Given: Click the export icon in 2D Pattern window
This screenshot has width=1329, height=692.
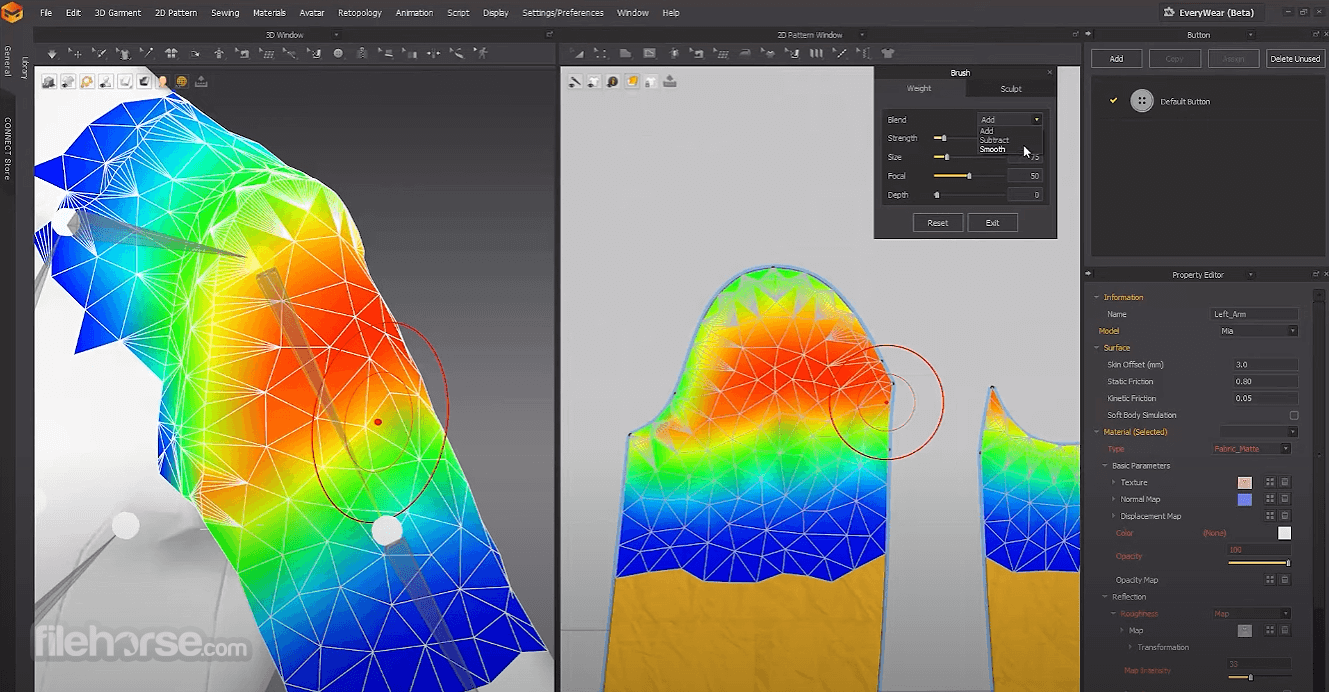Looking at the screenshot, I should pyautogui.click(x=670, y=81).
